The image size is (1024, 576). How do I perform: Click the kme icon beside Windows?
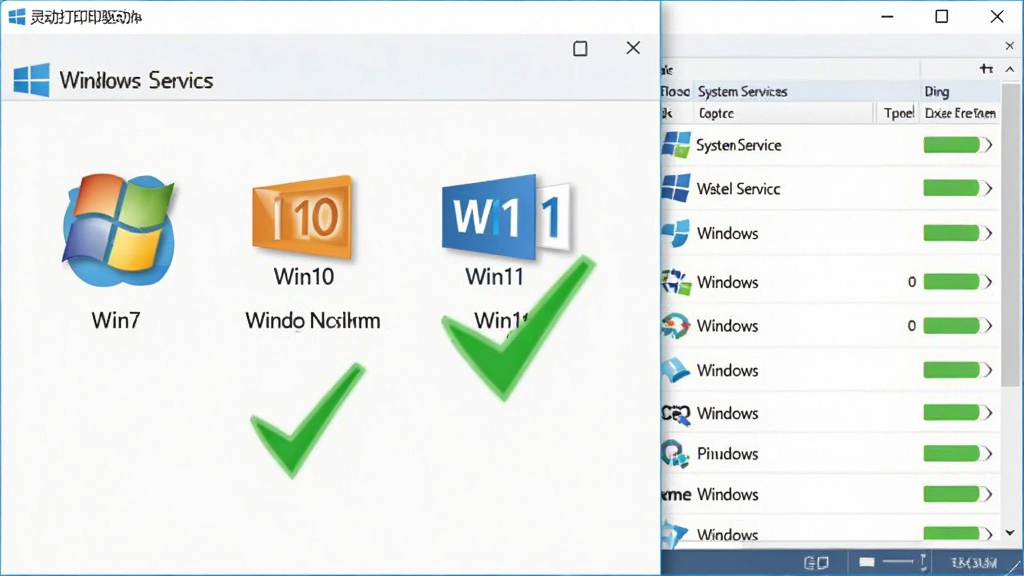[x=676, y=494]
